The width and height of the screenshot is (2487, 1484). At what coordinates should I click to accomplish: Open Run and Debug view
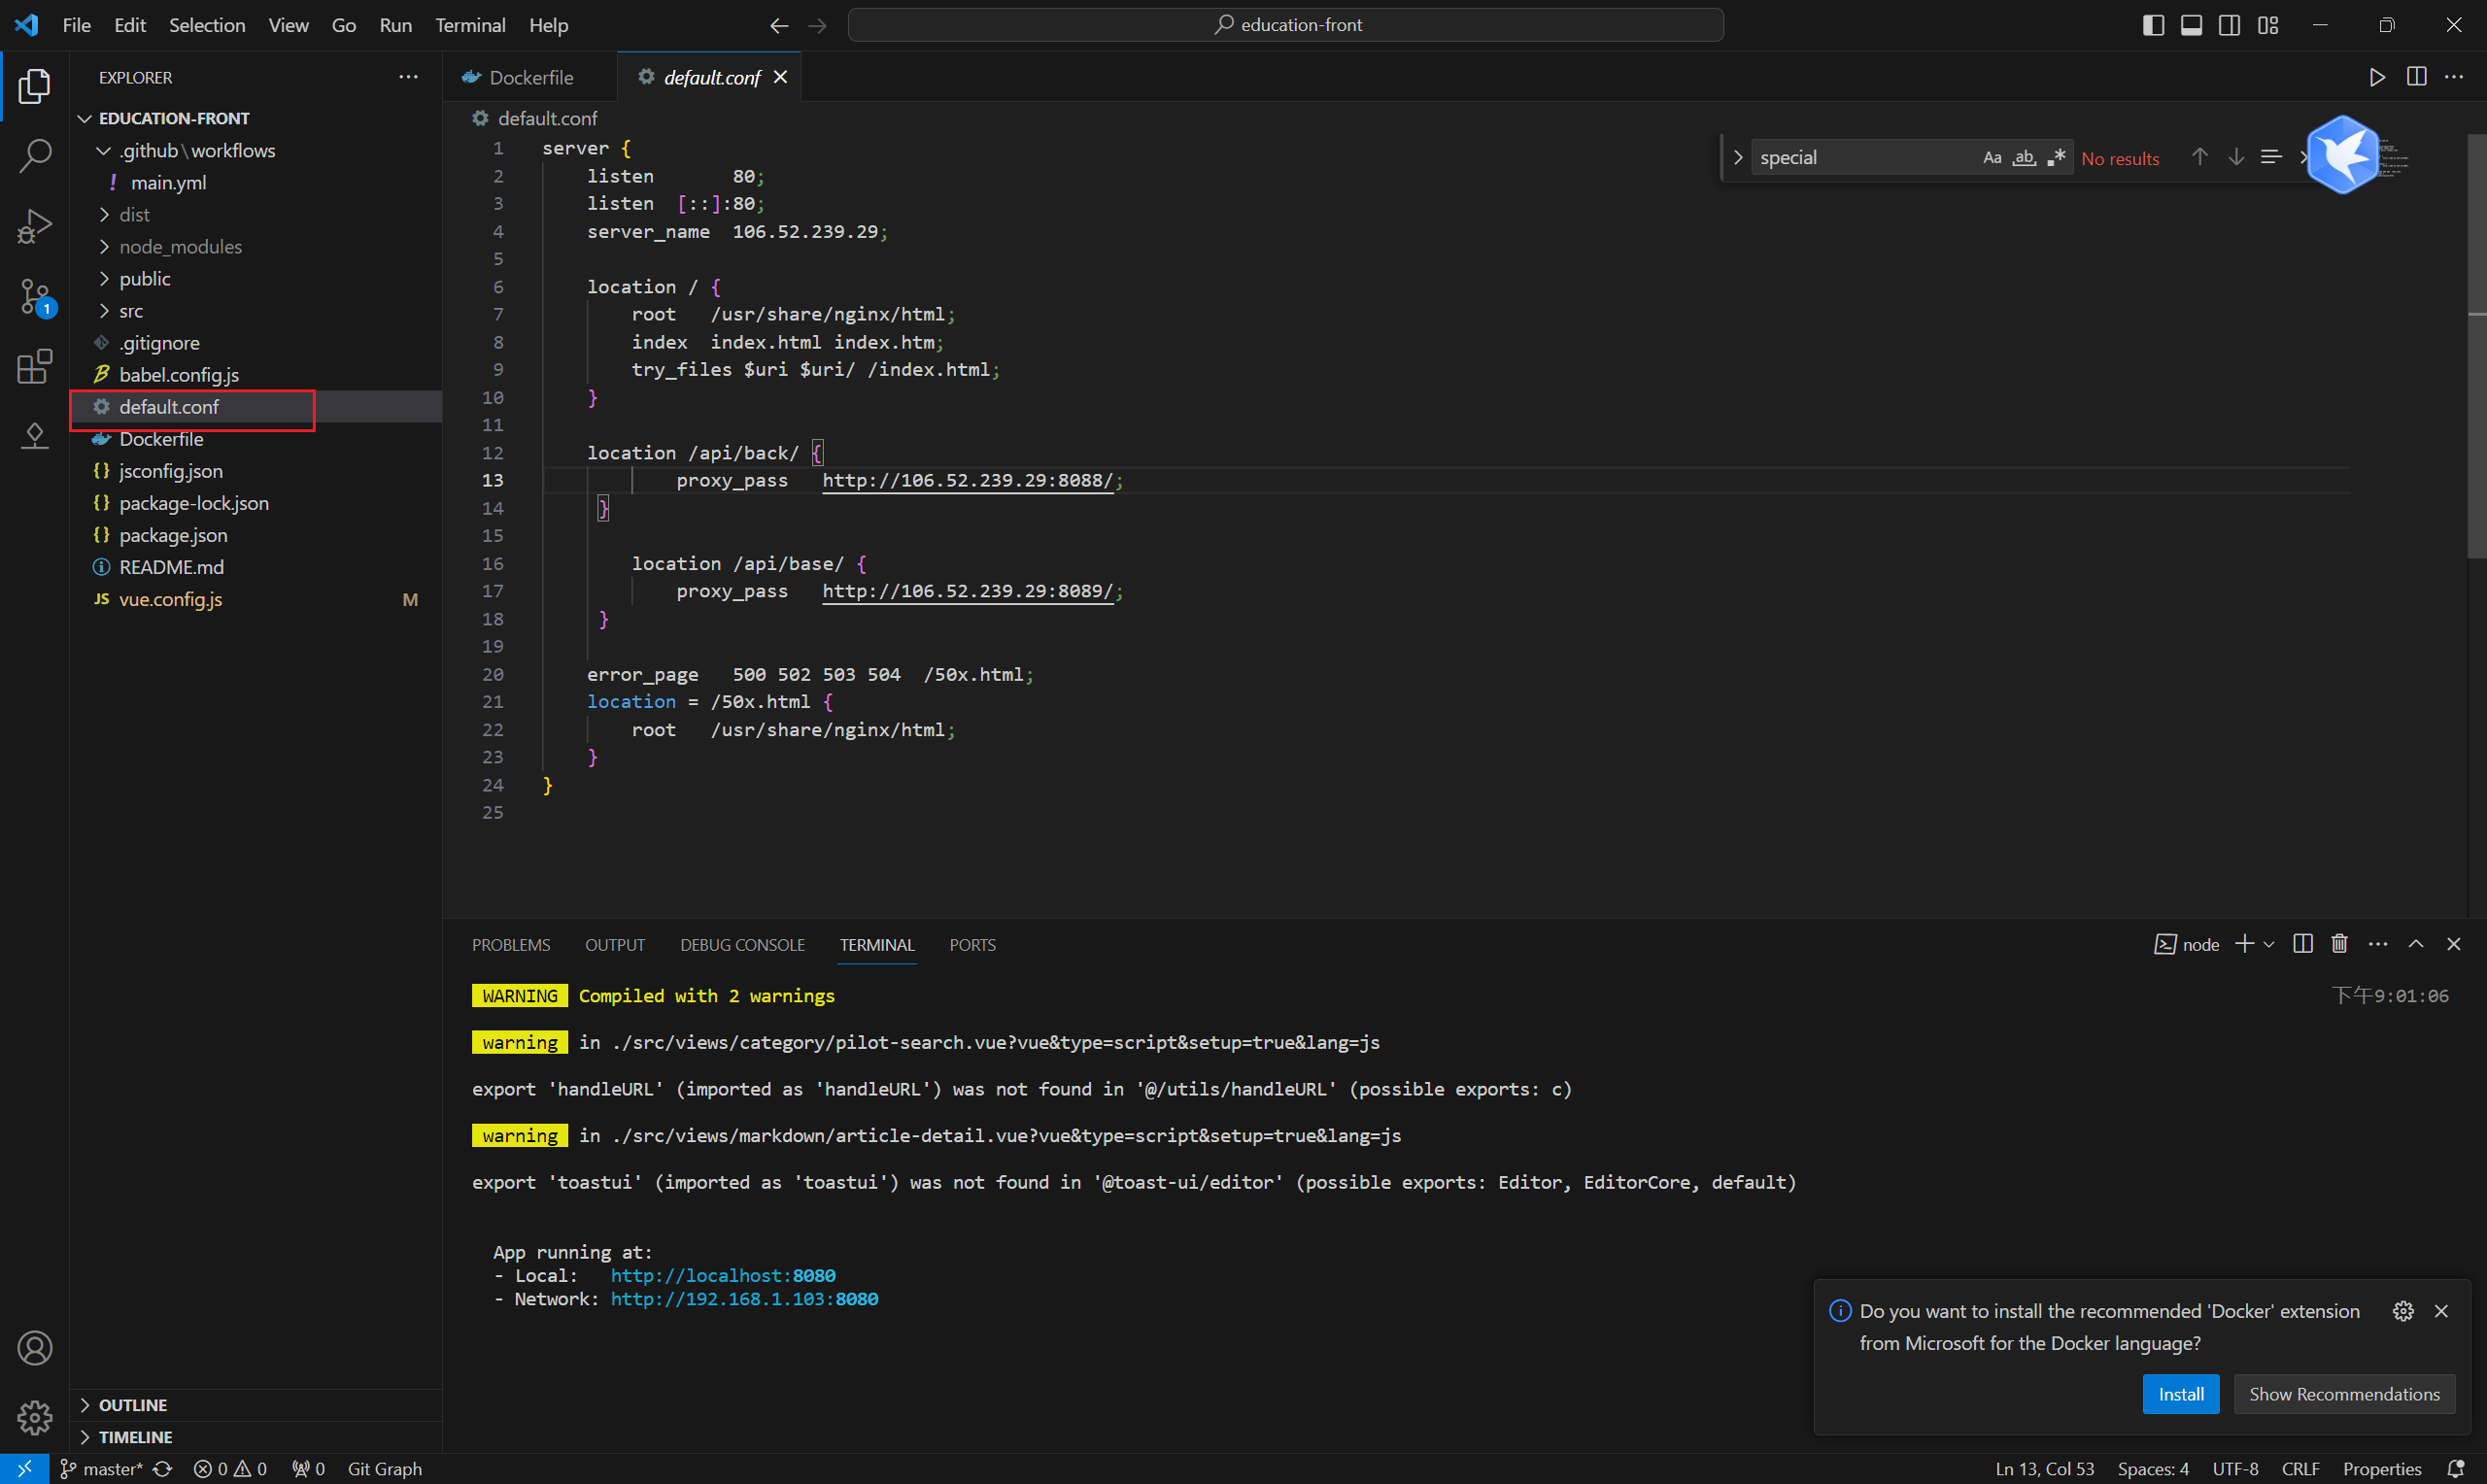[x=35, y=226]
